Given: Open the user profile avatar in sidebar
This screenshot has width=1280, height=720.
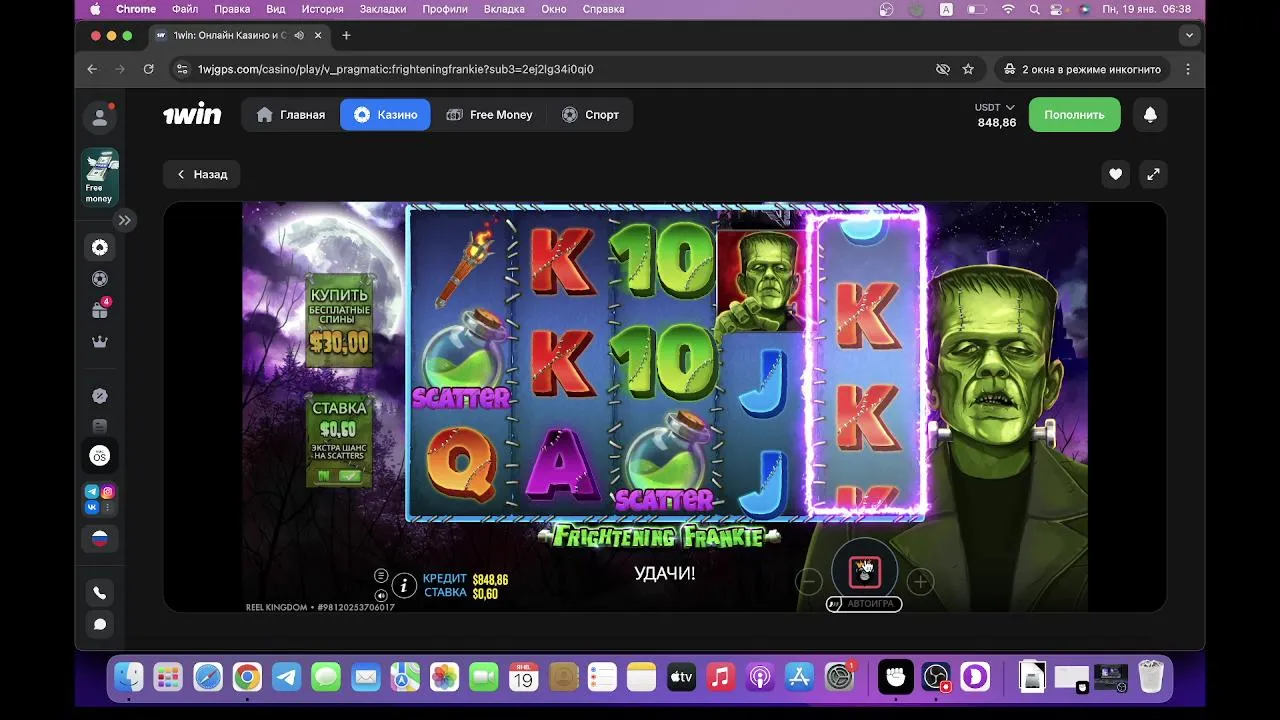Looking at the screenshot, I should (x=100, y=117).
